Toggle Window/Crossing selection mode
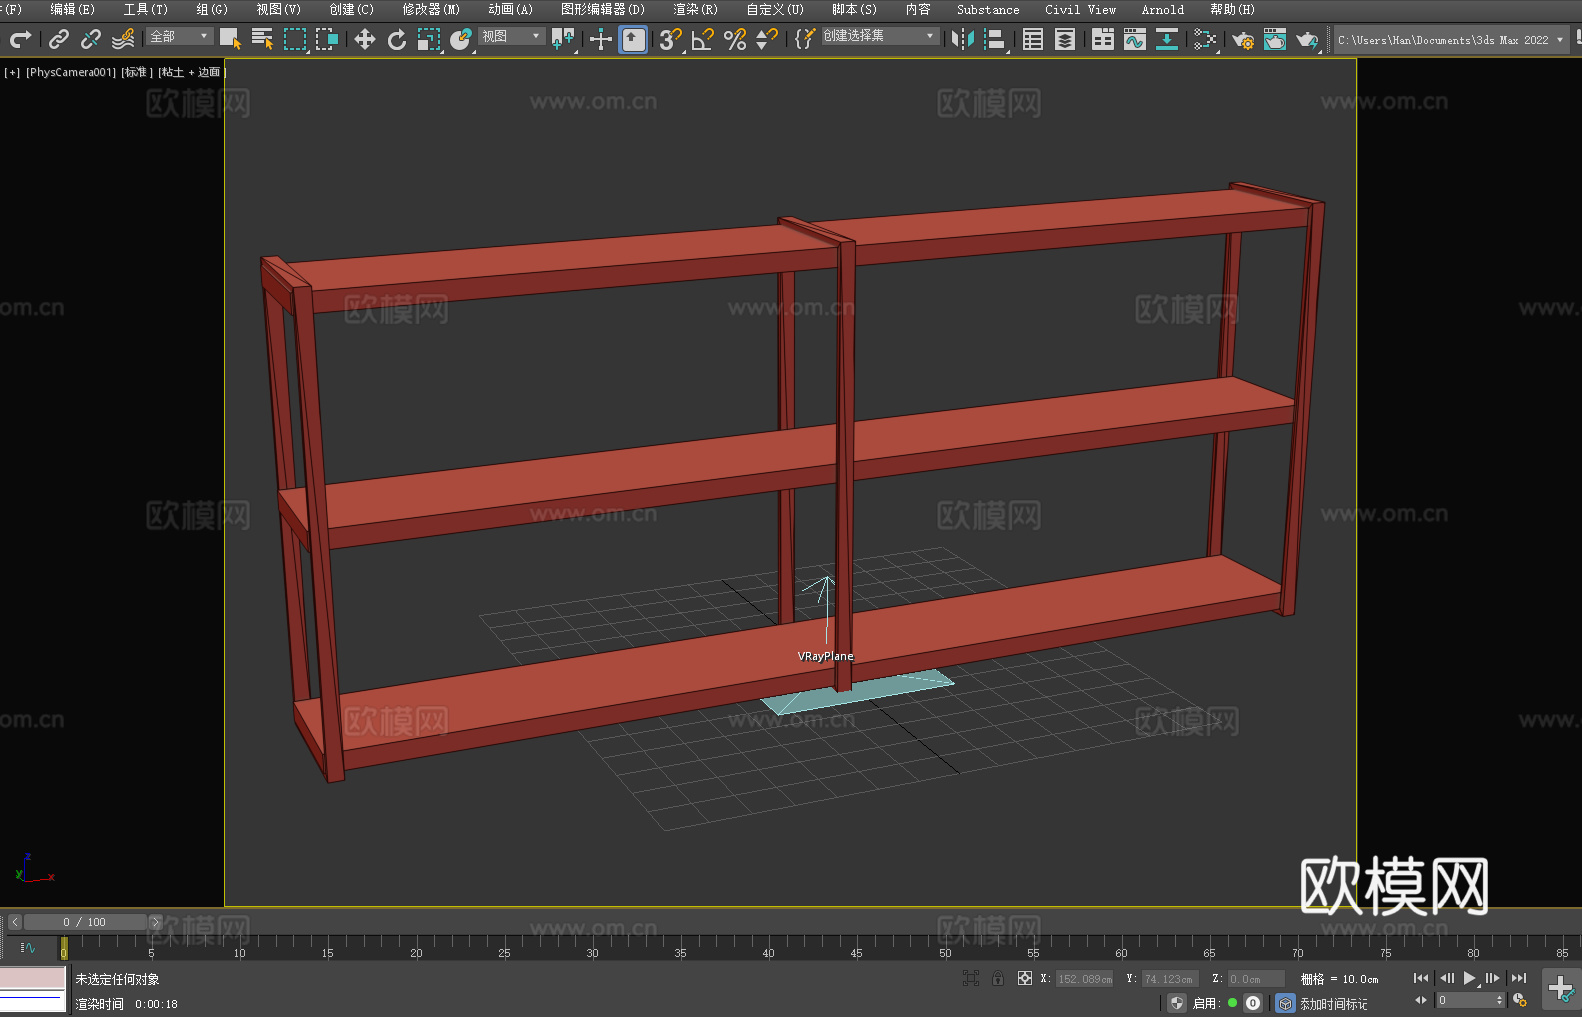Screen dimensions: 1582x1017 click(x=327, y=39)
